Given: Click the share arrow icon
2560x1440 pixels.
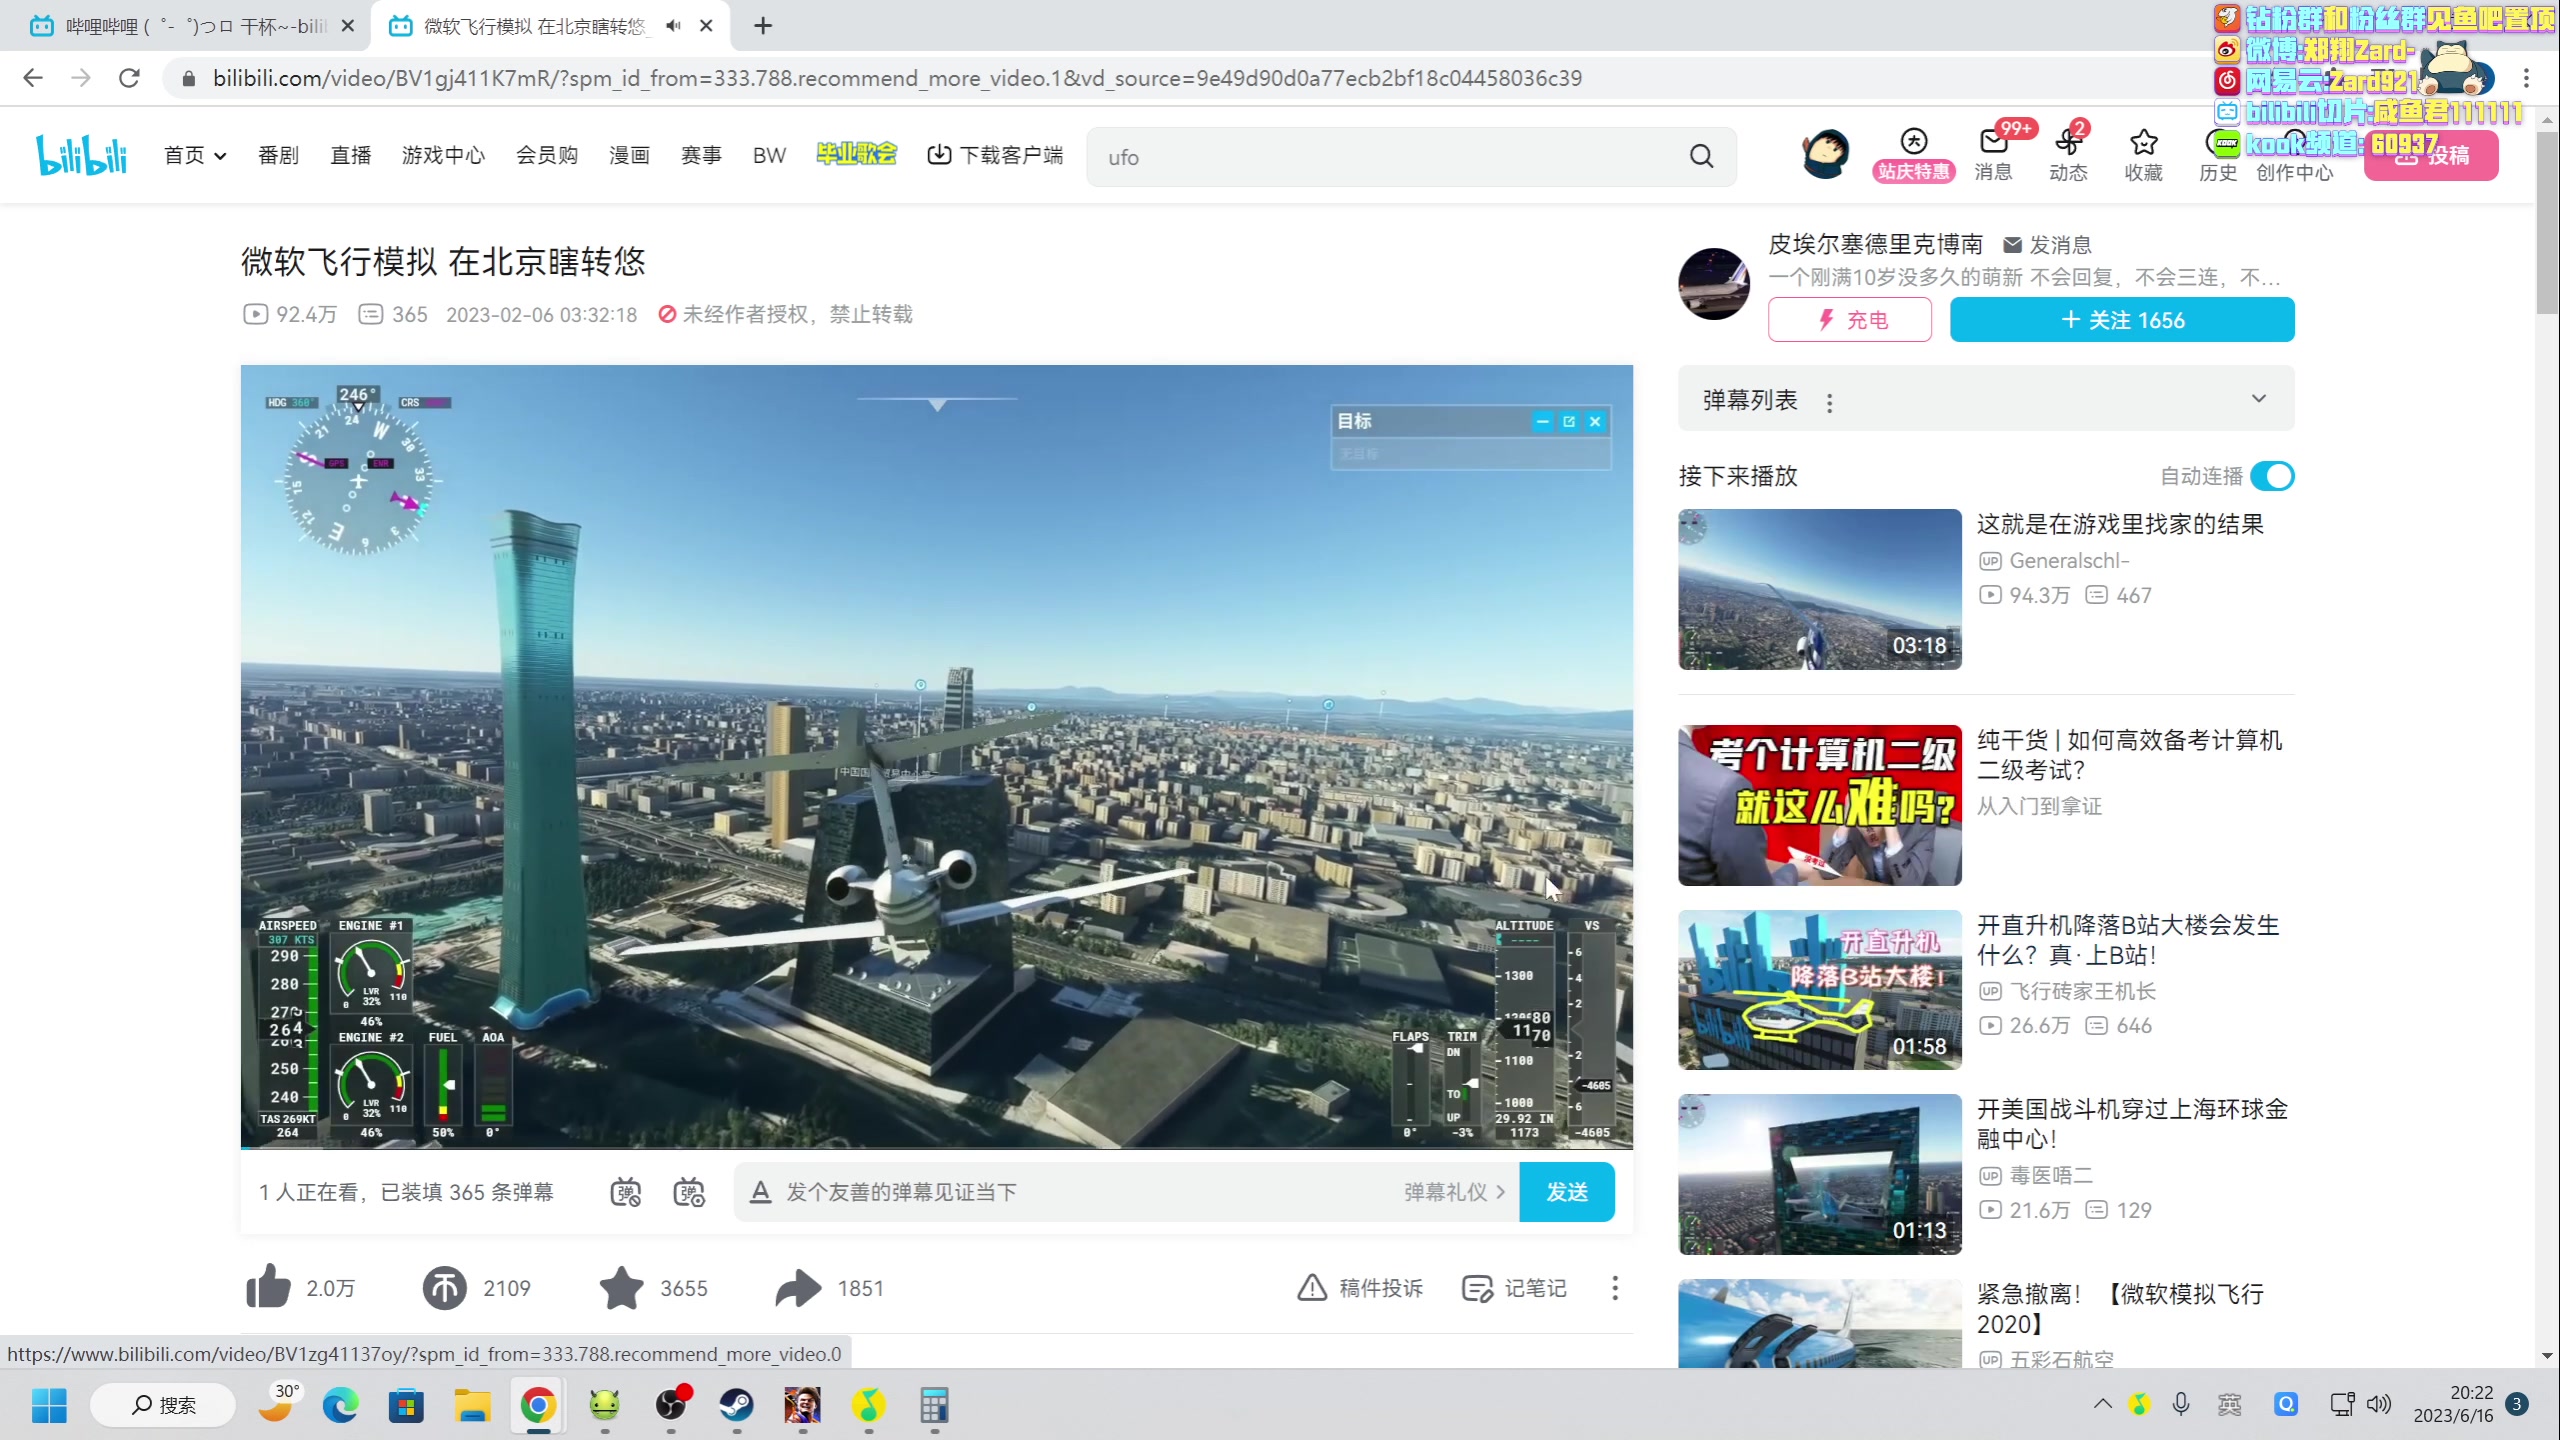Looking at the screenshot, I should 798,1288.
